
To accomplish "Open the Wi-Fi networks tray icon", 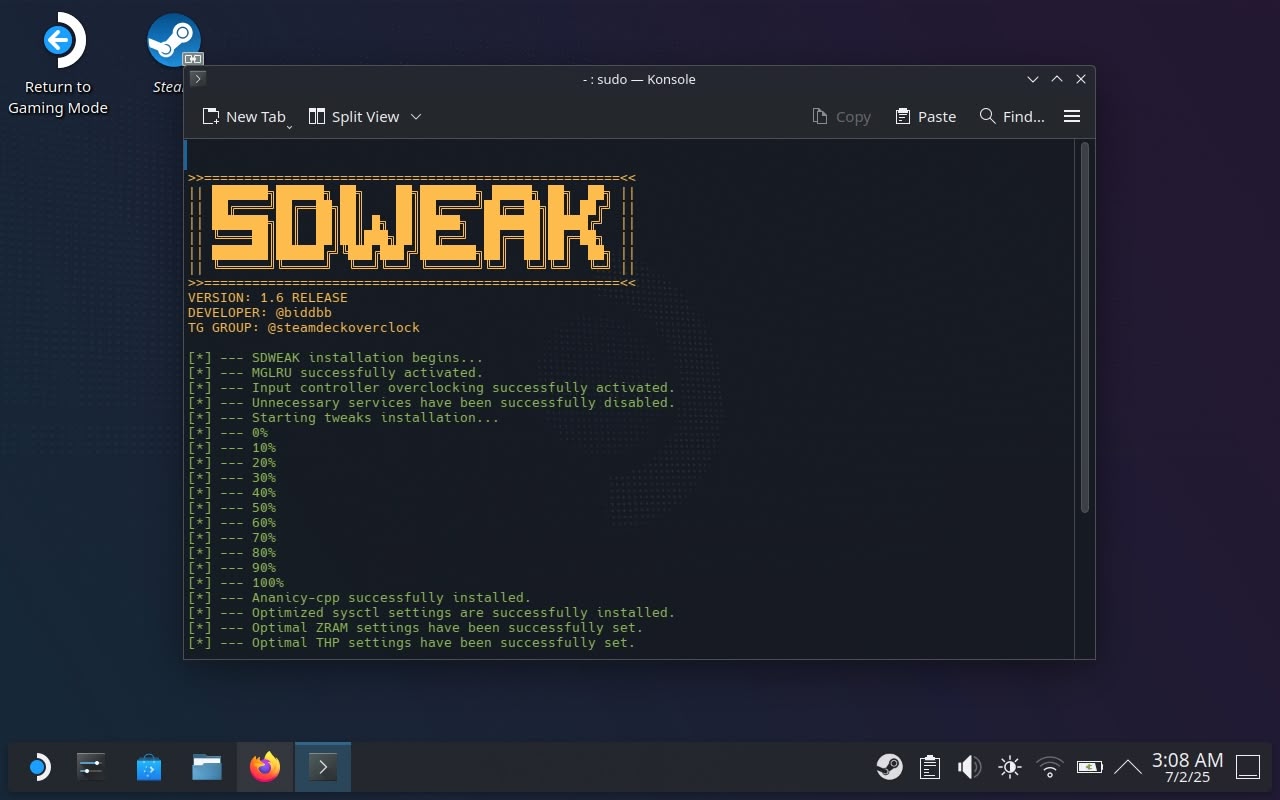I will click(x=1050, y=767).
